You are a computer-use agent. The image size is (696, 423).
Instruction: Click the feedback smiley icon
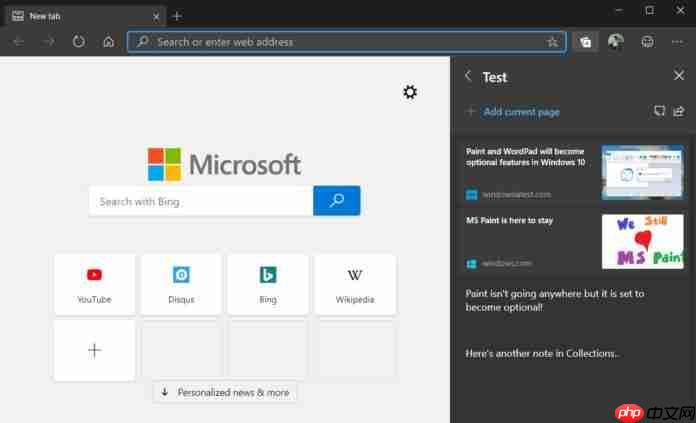[x=648, y=42]
